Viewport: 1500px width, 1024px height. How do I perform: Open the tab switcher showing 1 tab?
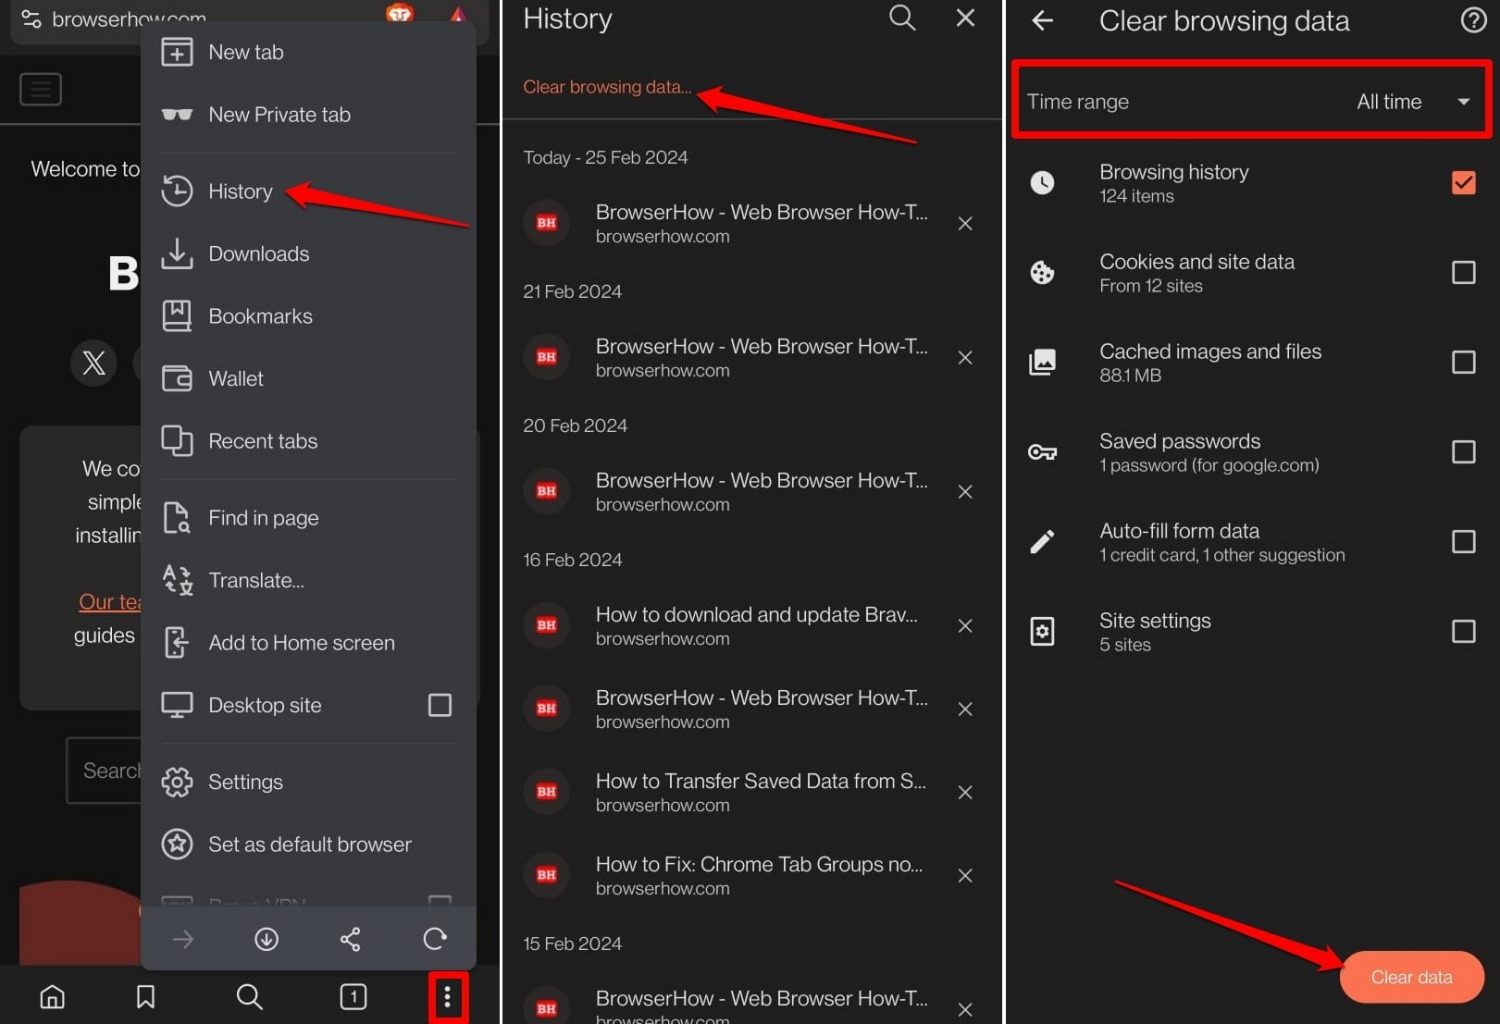[353, 997]
